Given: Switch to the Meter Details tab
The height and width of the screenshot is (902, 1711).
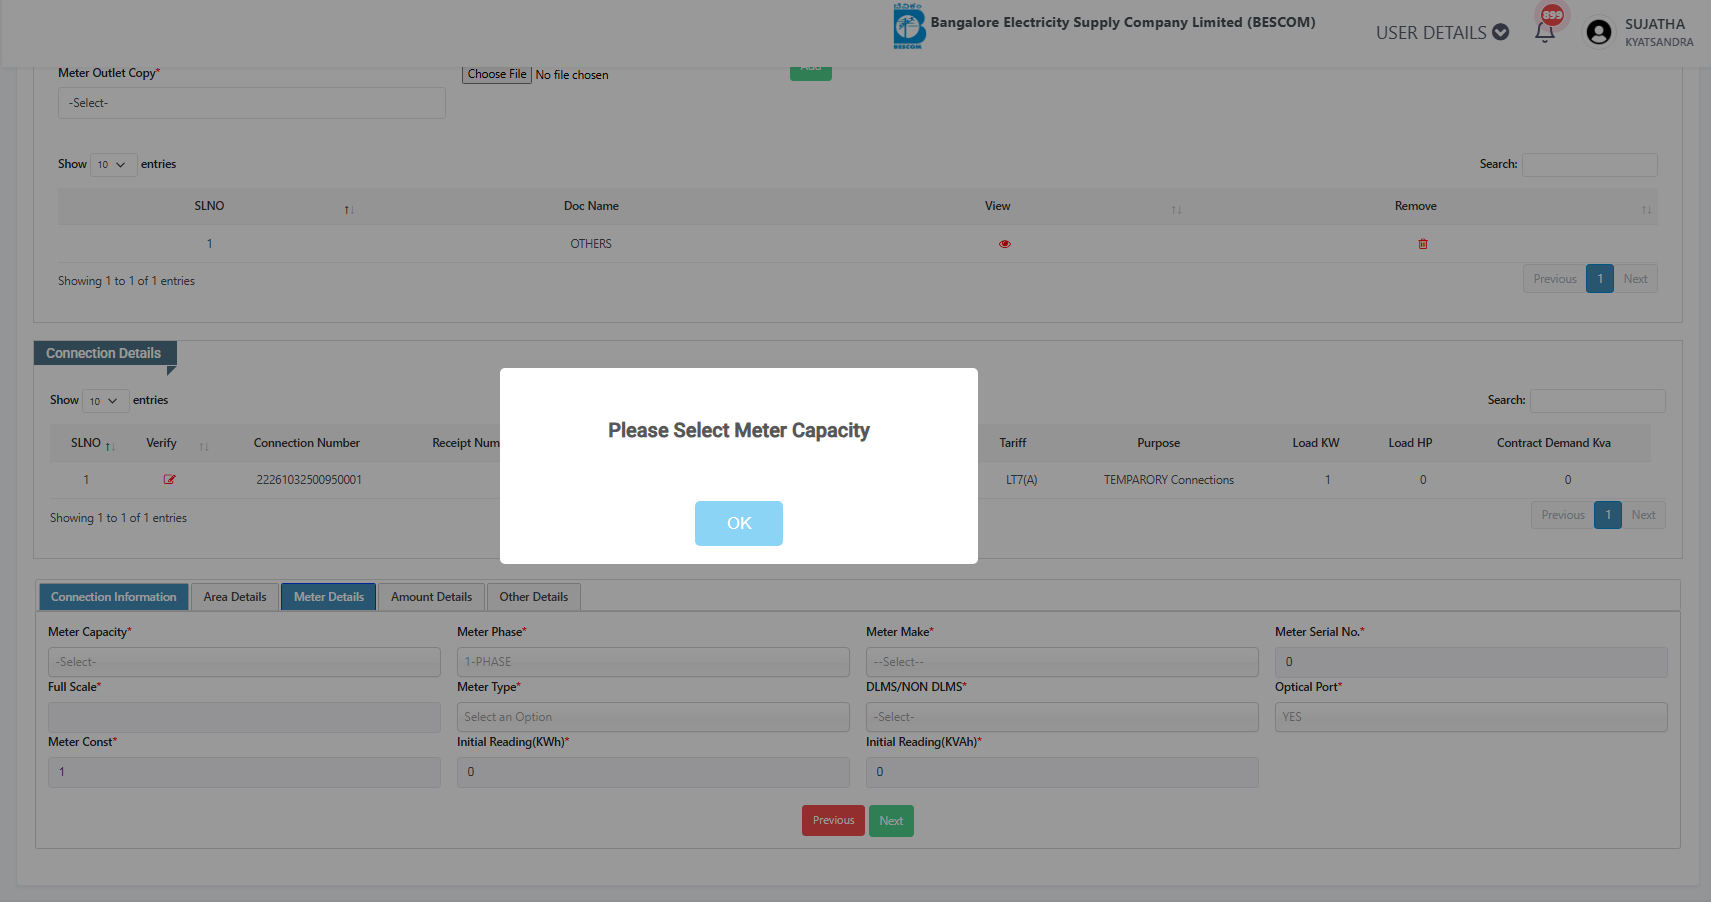Looking at the screenshot, I should coord(328,597).
